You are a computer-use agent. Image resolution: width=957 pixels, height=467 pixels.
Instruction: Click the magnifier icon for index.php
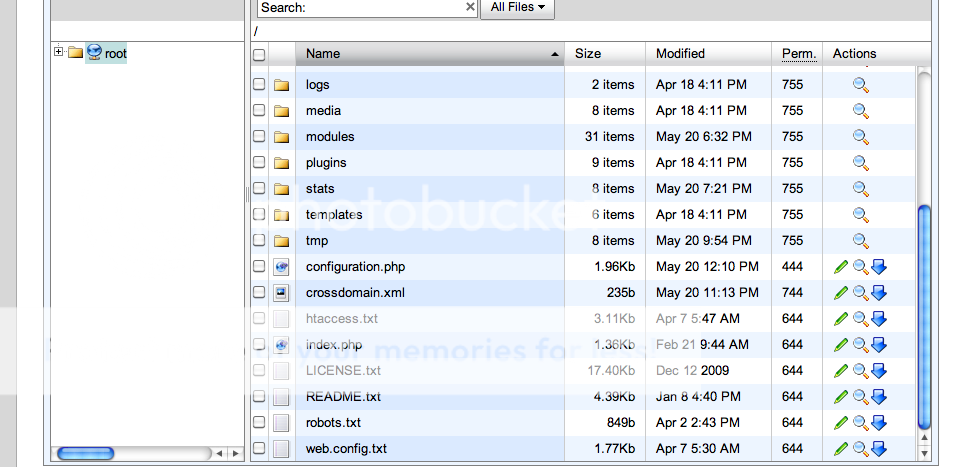pyautogui.click(x=860, y=345)
